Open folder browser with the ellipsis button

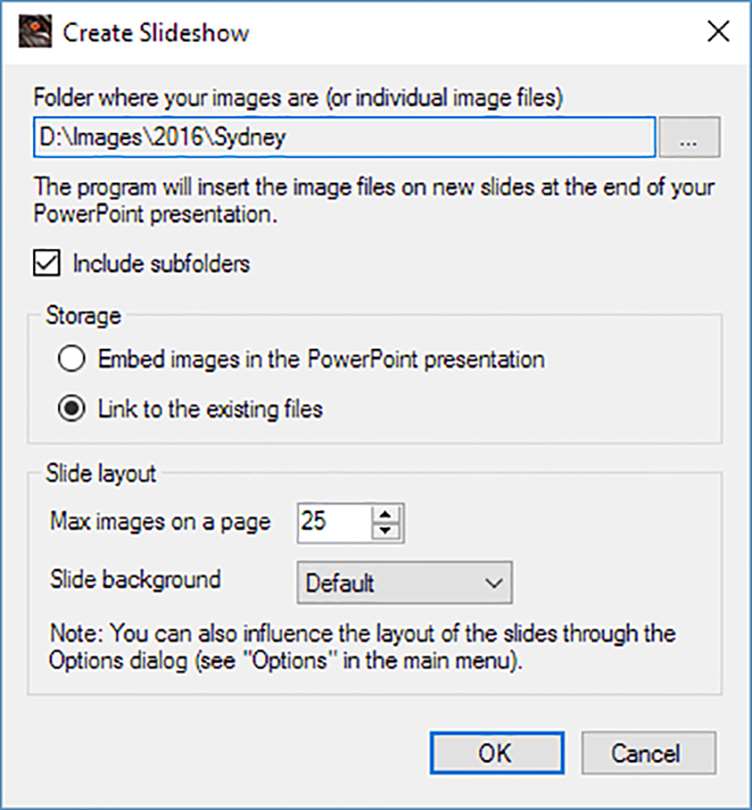tap(689, 139)
